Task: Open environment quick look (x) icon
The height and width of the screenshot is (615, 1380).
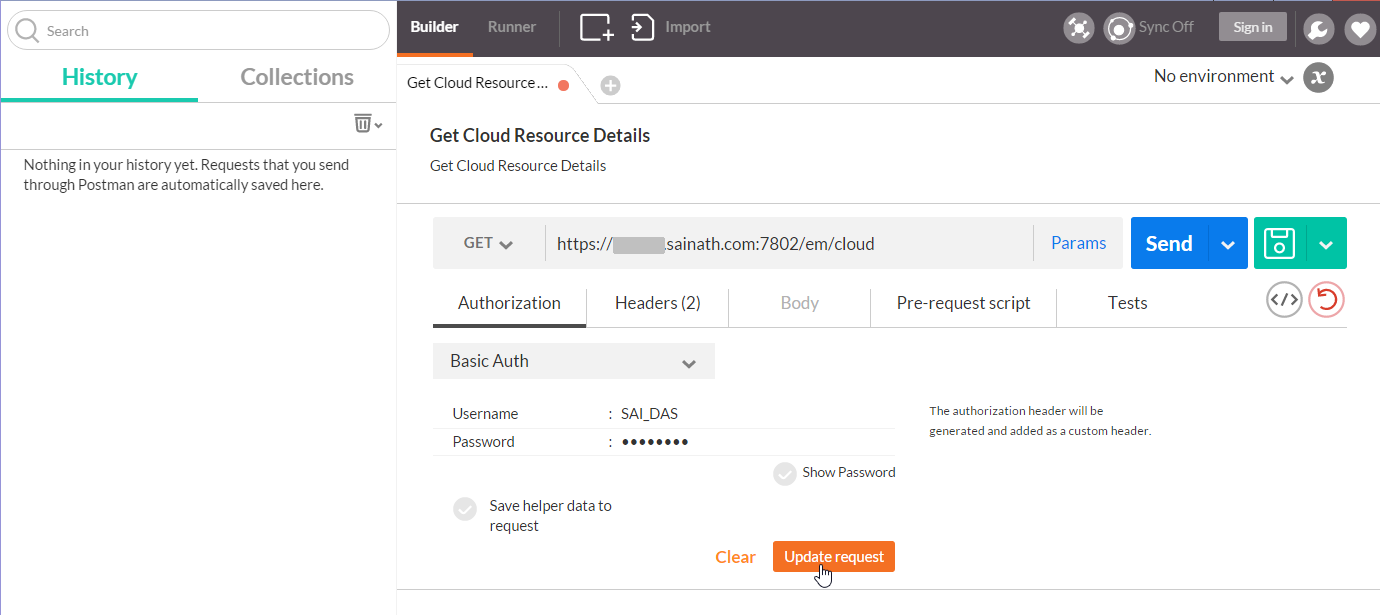Action: pyautogui.click(x=1319, y=77)
